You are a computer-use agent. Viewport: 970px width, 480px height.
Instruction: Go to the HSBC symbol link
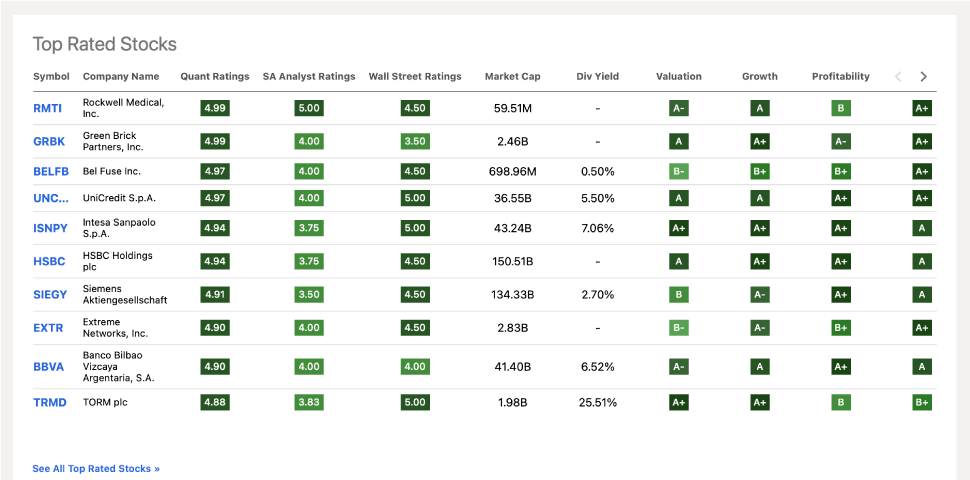49,262
